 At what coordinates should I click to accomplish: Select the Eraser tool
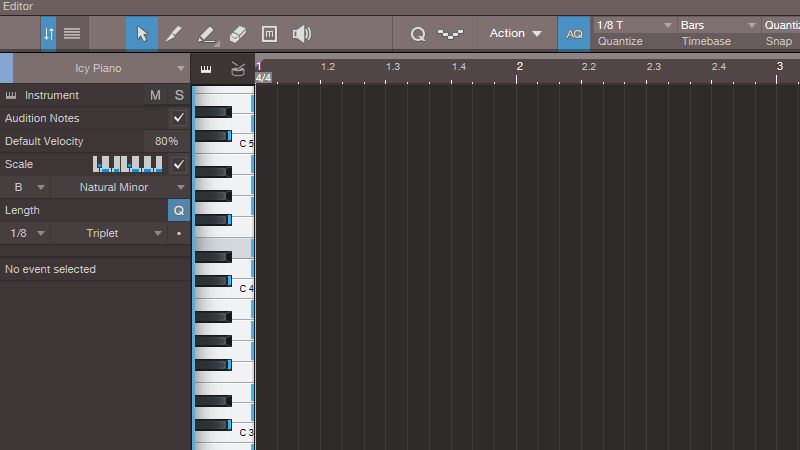tap(238, 34)
